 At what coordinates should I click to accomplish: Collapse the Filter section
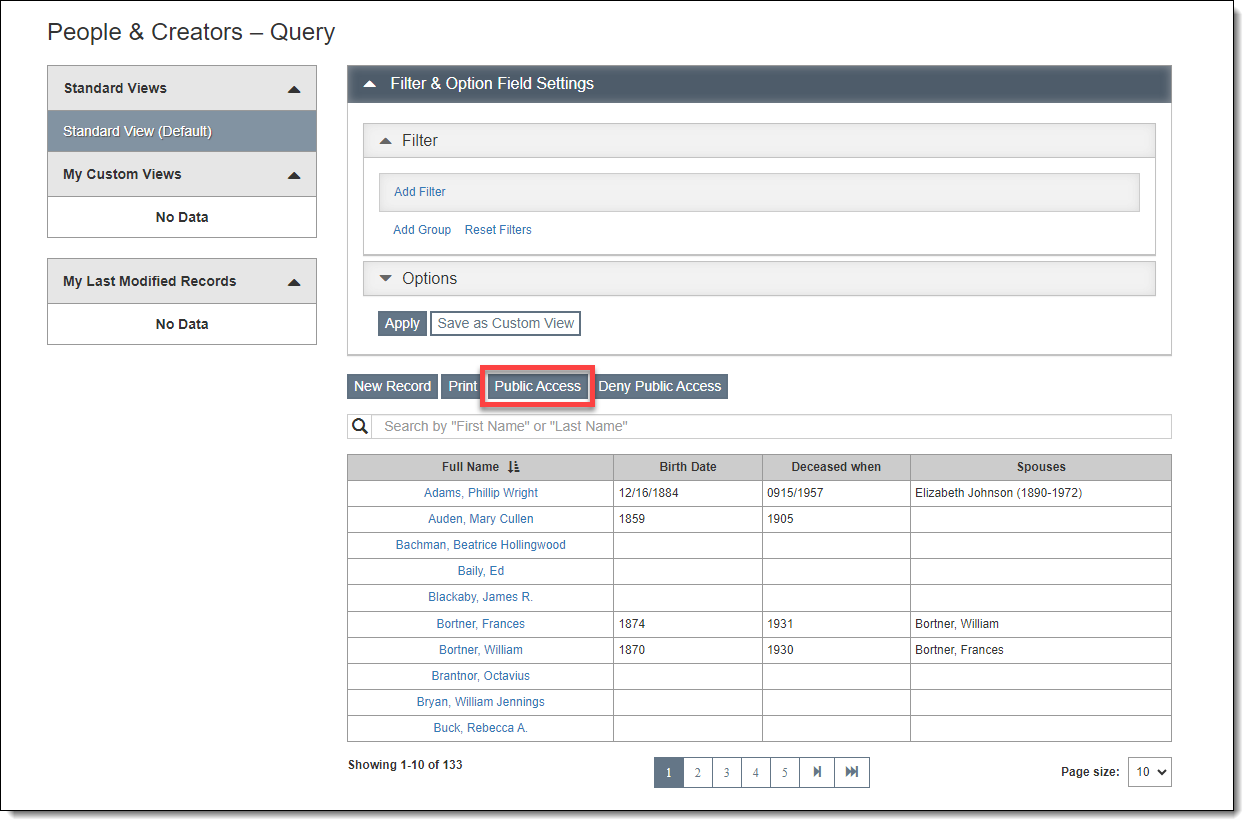coord(386,141)
